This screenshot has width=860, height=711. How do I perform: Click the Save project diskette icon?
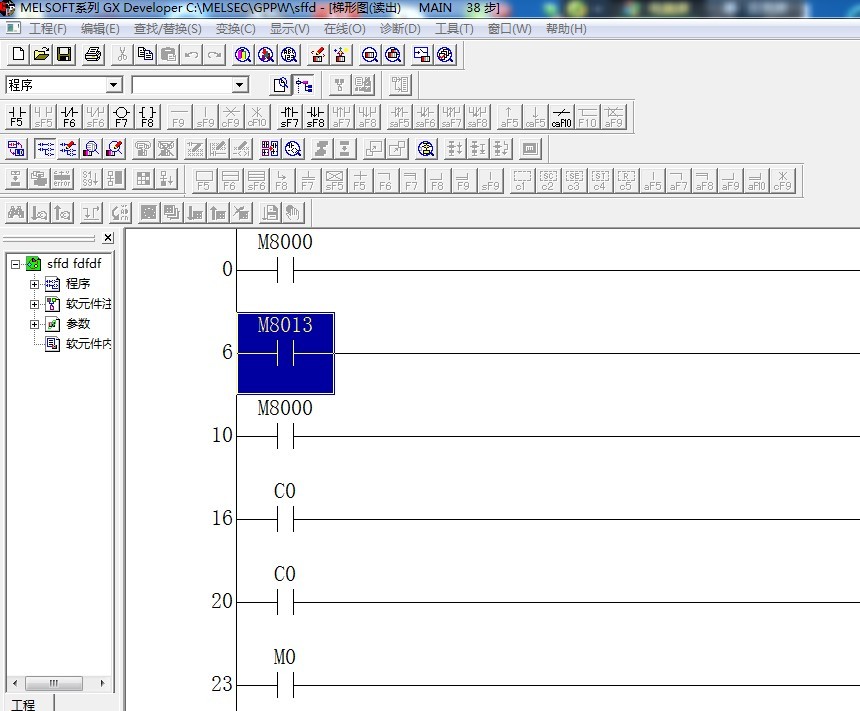pos(63,55)
